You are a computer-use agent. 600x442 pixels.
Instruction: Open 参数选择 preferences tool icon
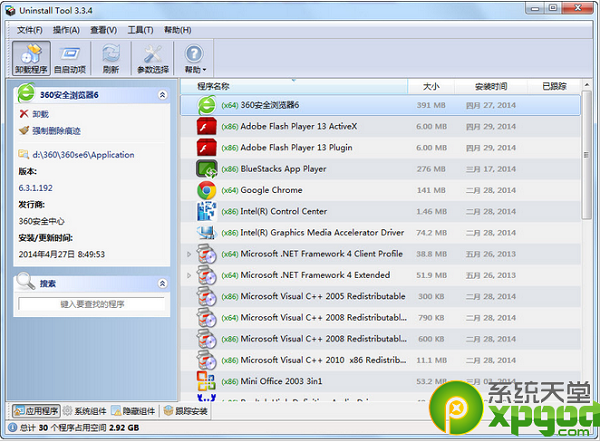click(153, 58)
